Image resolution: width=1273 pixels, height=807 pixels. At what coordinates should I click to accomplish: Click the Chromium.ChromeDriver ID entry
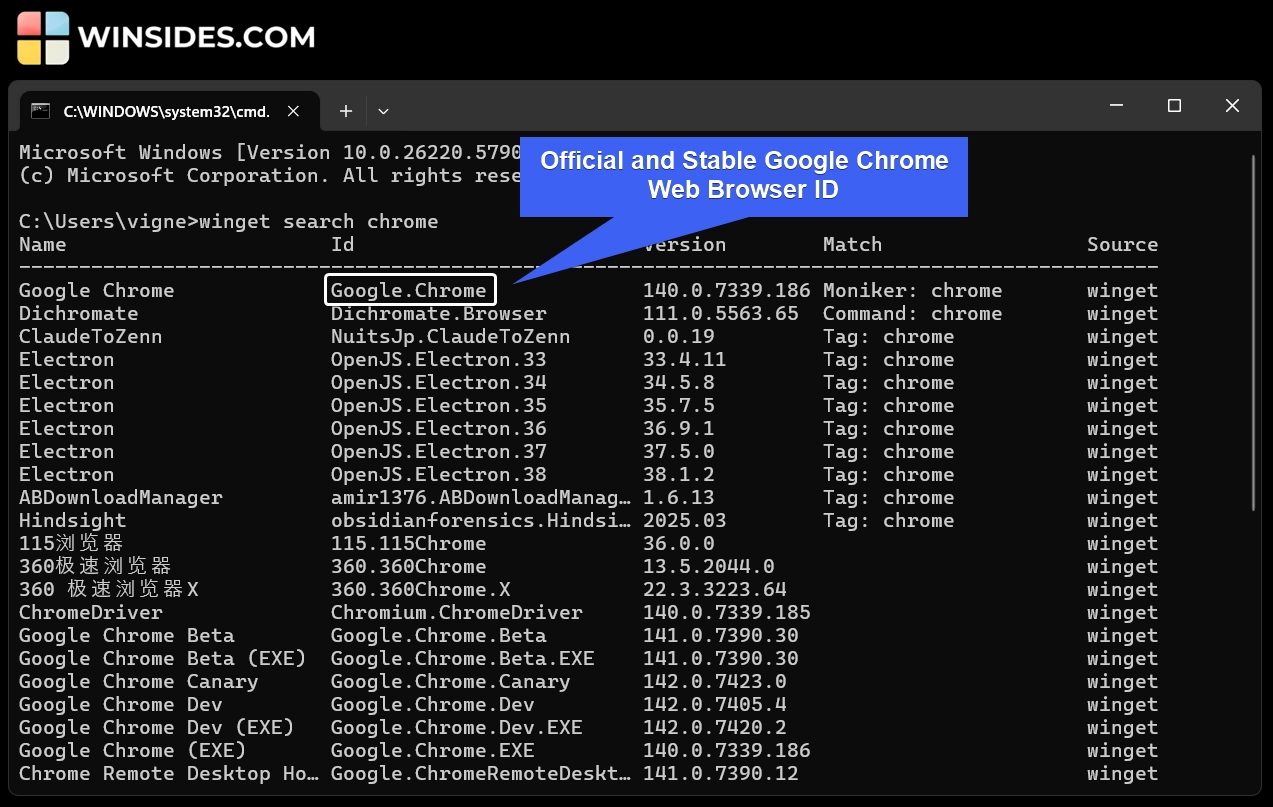point(456,613)
